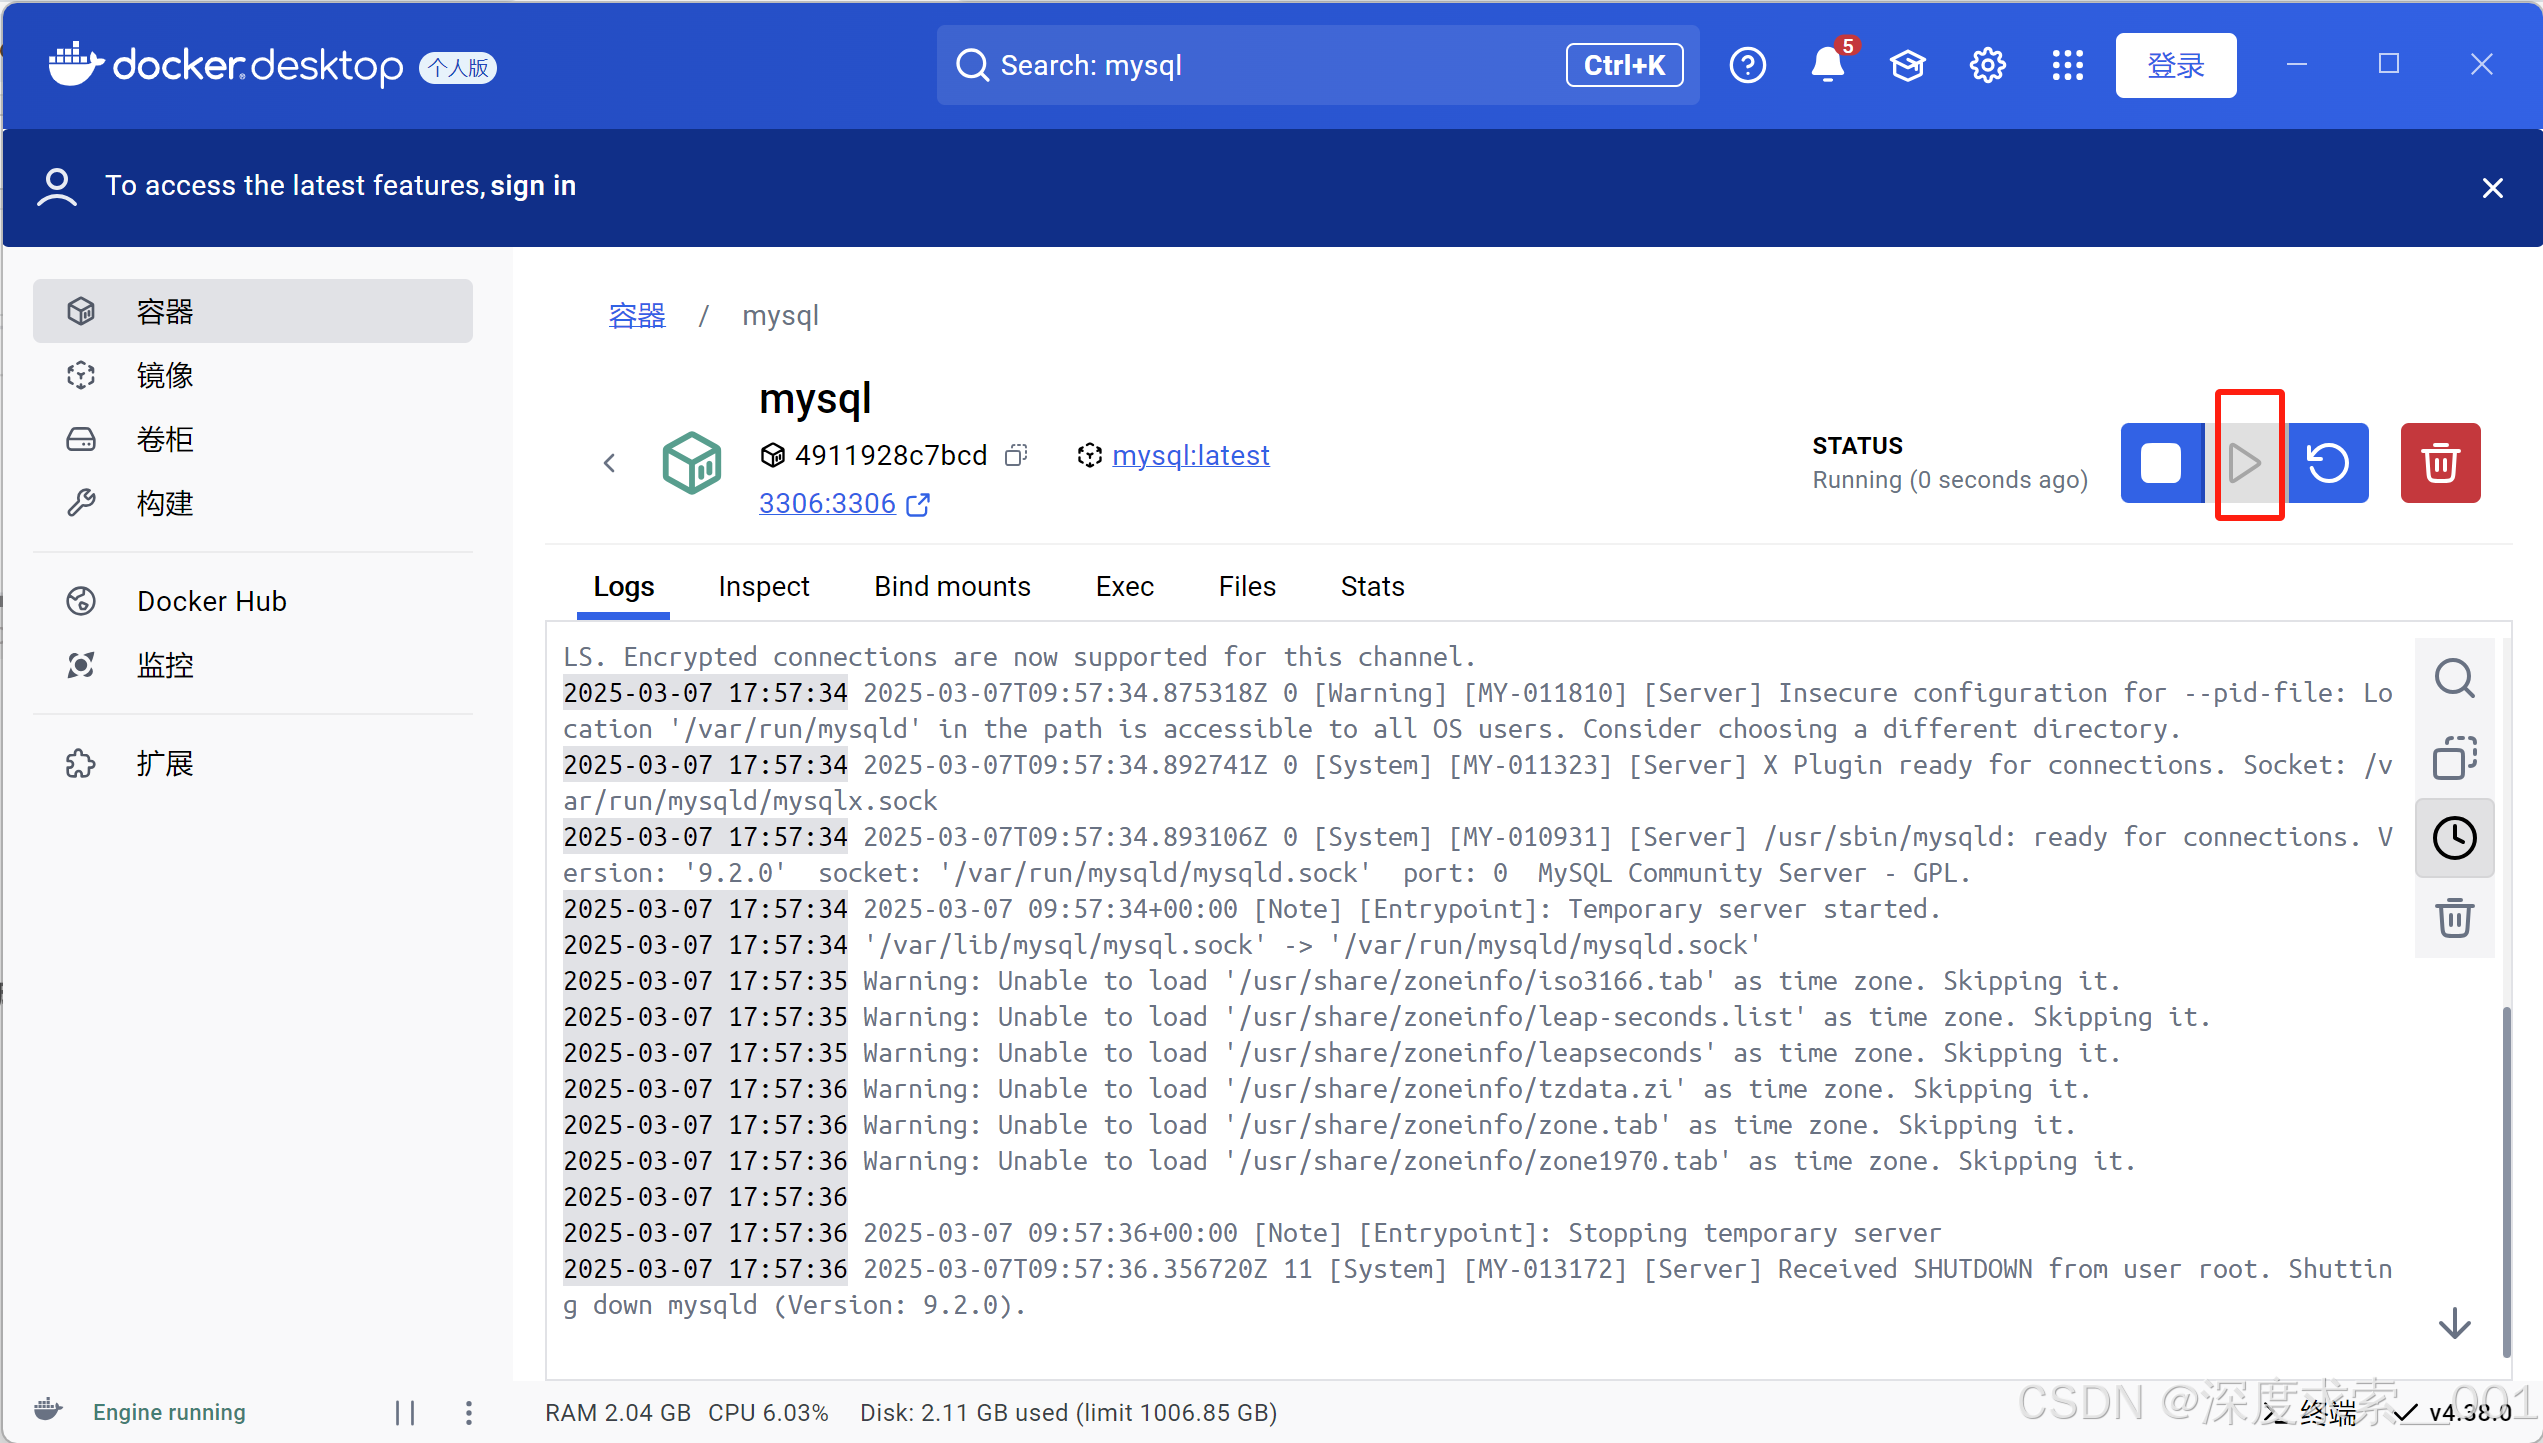Screen dimensions: 2543x1443
Task: Open the mysql:latest image link
Action: coord(1190,455)
